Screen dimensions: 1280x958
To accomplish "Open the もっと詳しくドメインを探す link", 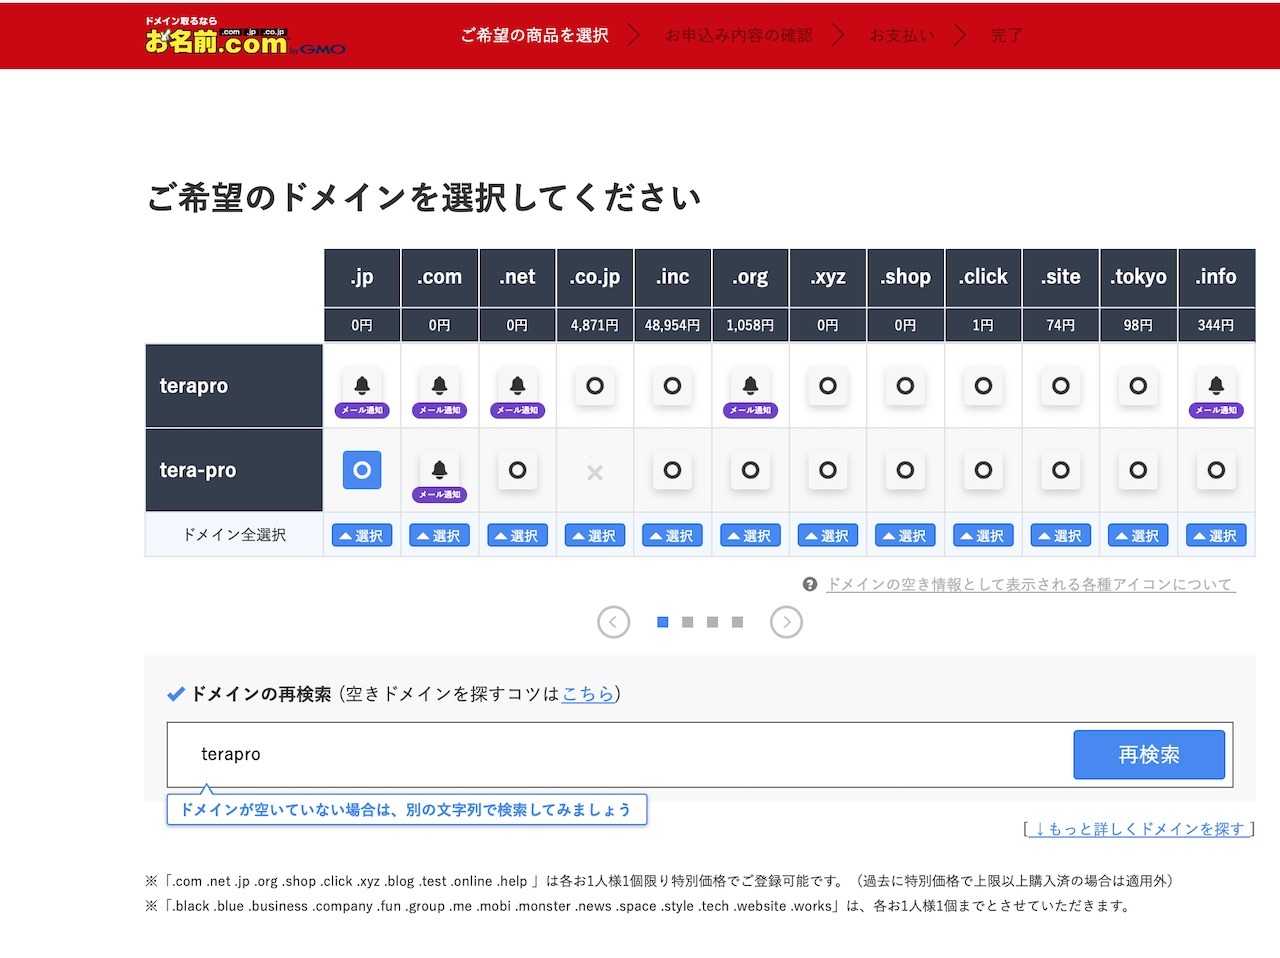I will click(x=1139, y=829).
